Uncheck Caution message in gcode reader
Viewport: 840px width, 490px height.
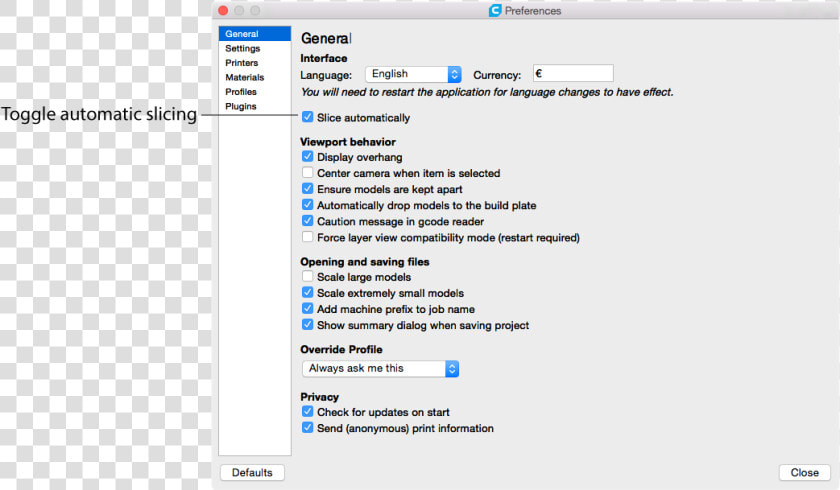(308, 221)
